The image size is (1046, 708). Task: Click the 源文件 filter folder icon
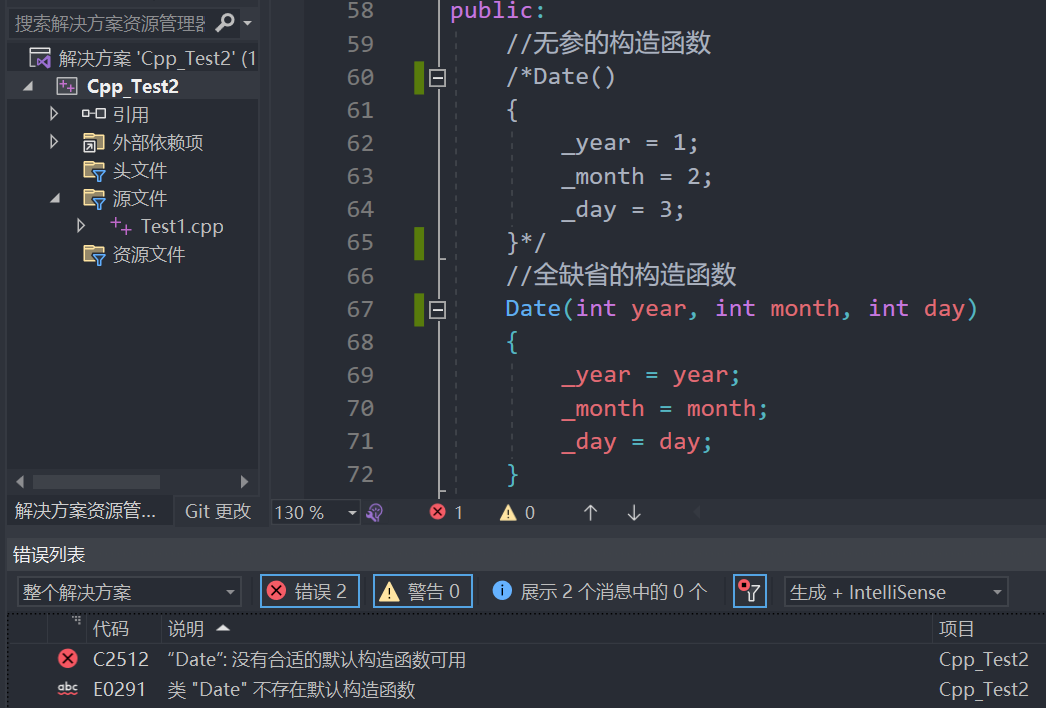click(x=94, y=199)
